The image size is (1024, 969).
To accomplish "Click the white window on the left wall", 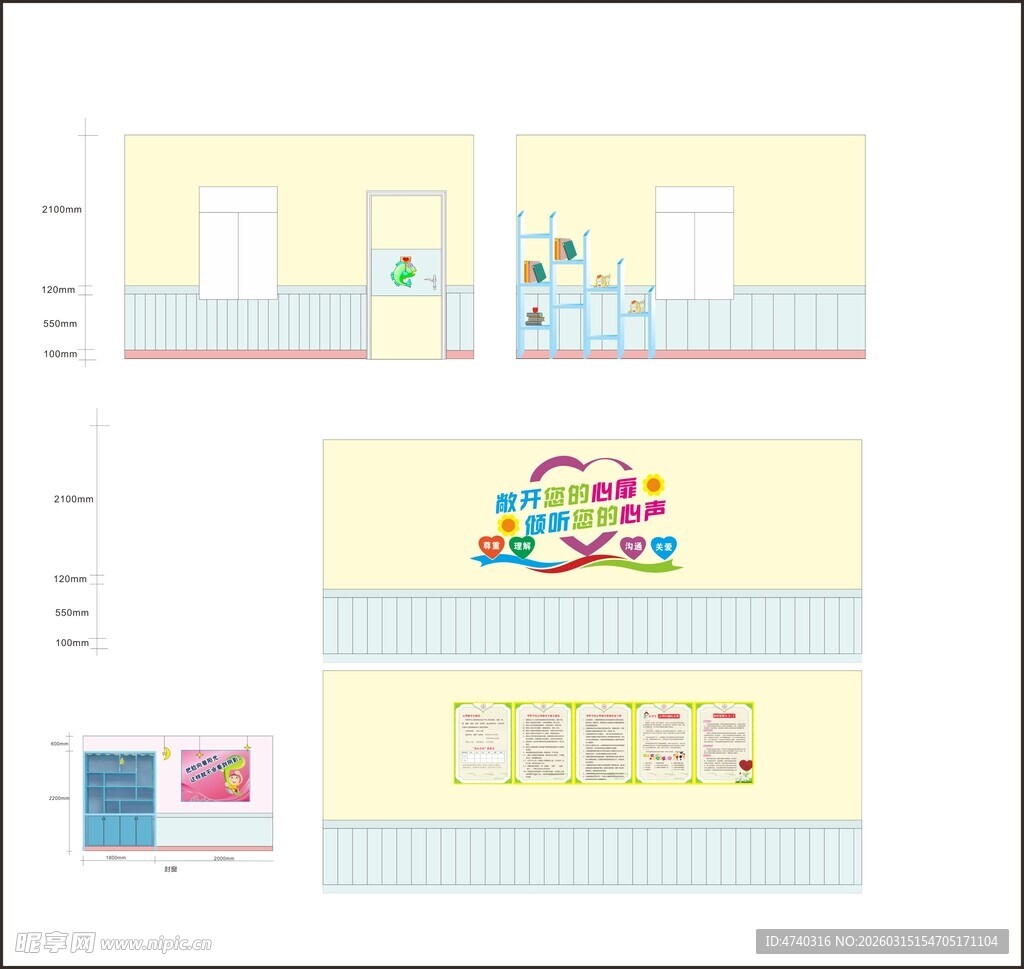I will click(238, 243).
